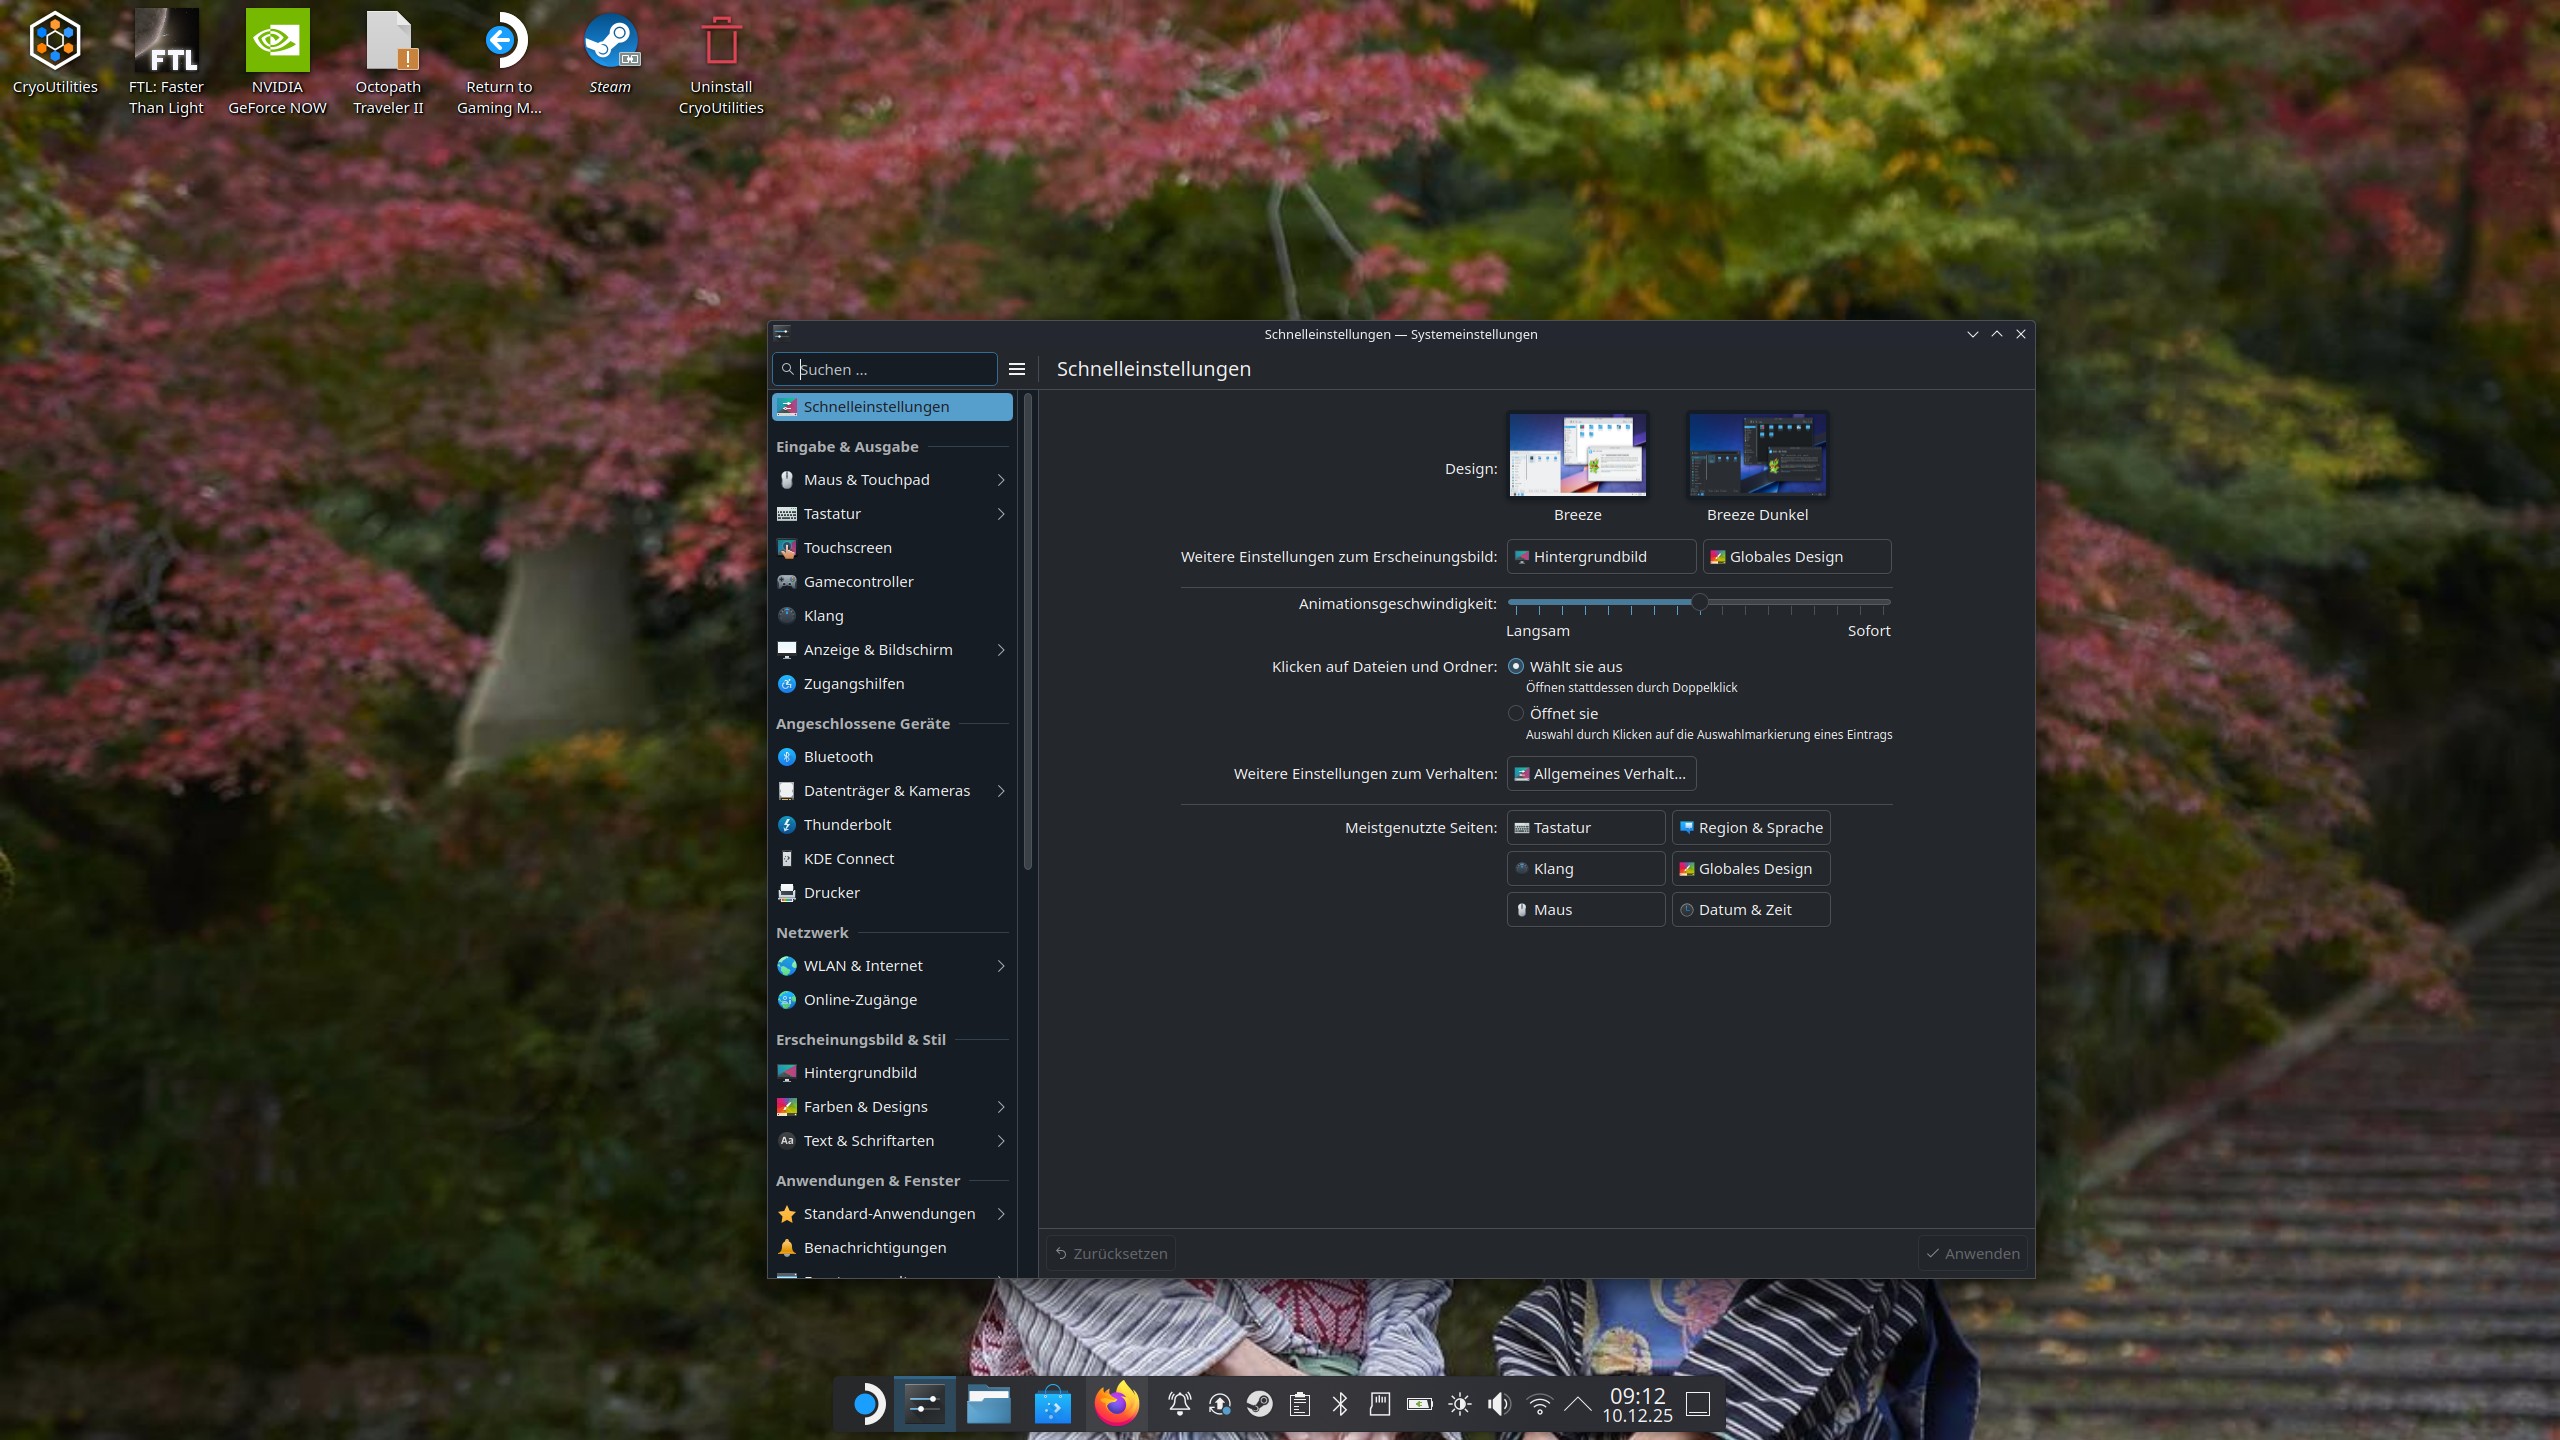Click the clipboard tray icon

point(1300,1404)
